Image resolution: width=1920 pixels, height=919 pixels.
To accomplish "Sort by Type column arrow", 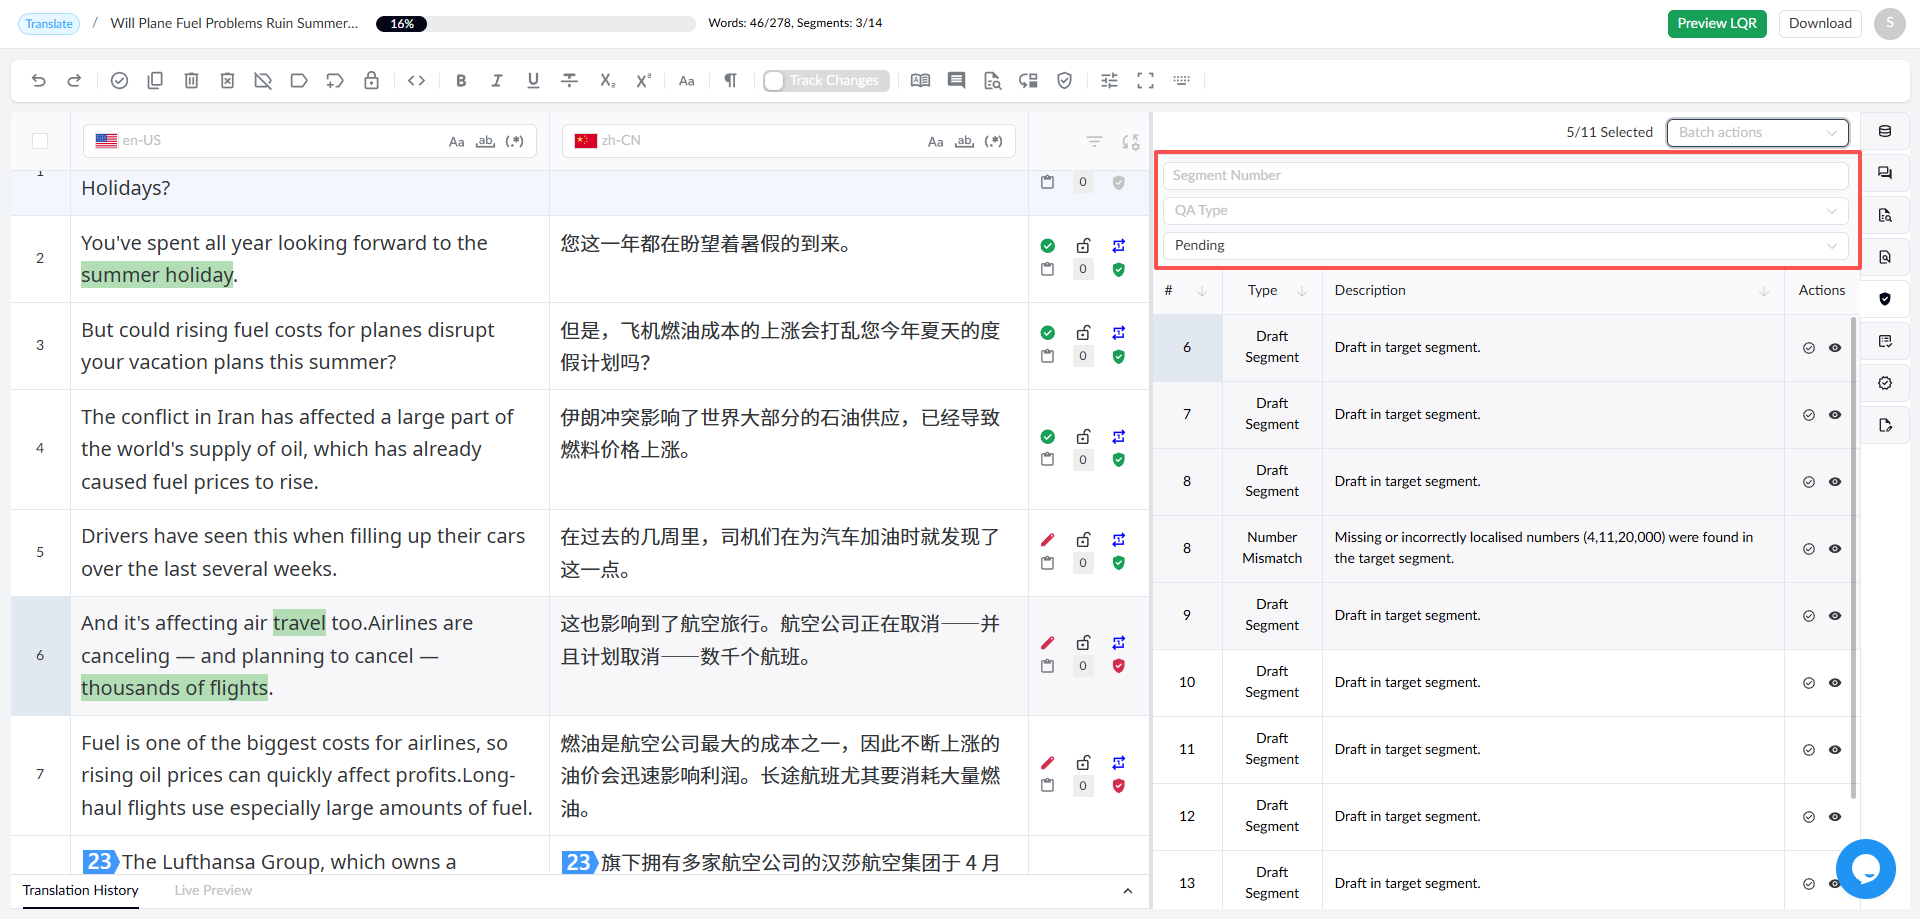I will (x=1302, y=291).
